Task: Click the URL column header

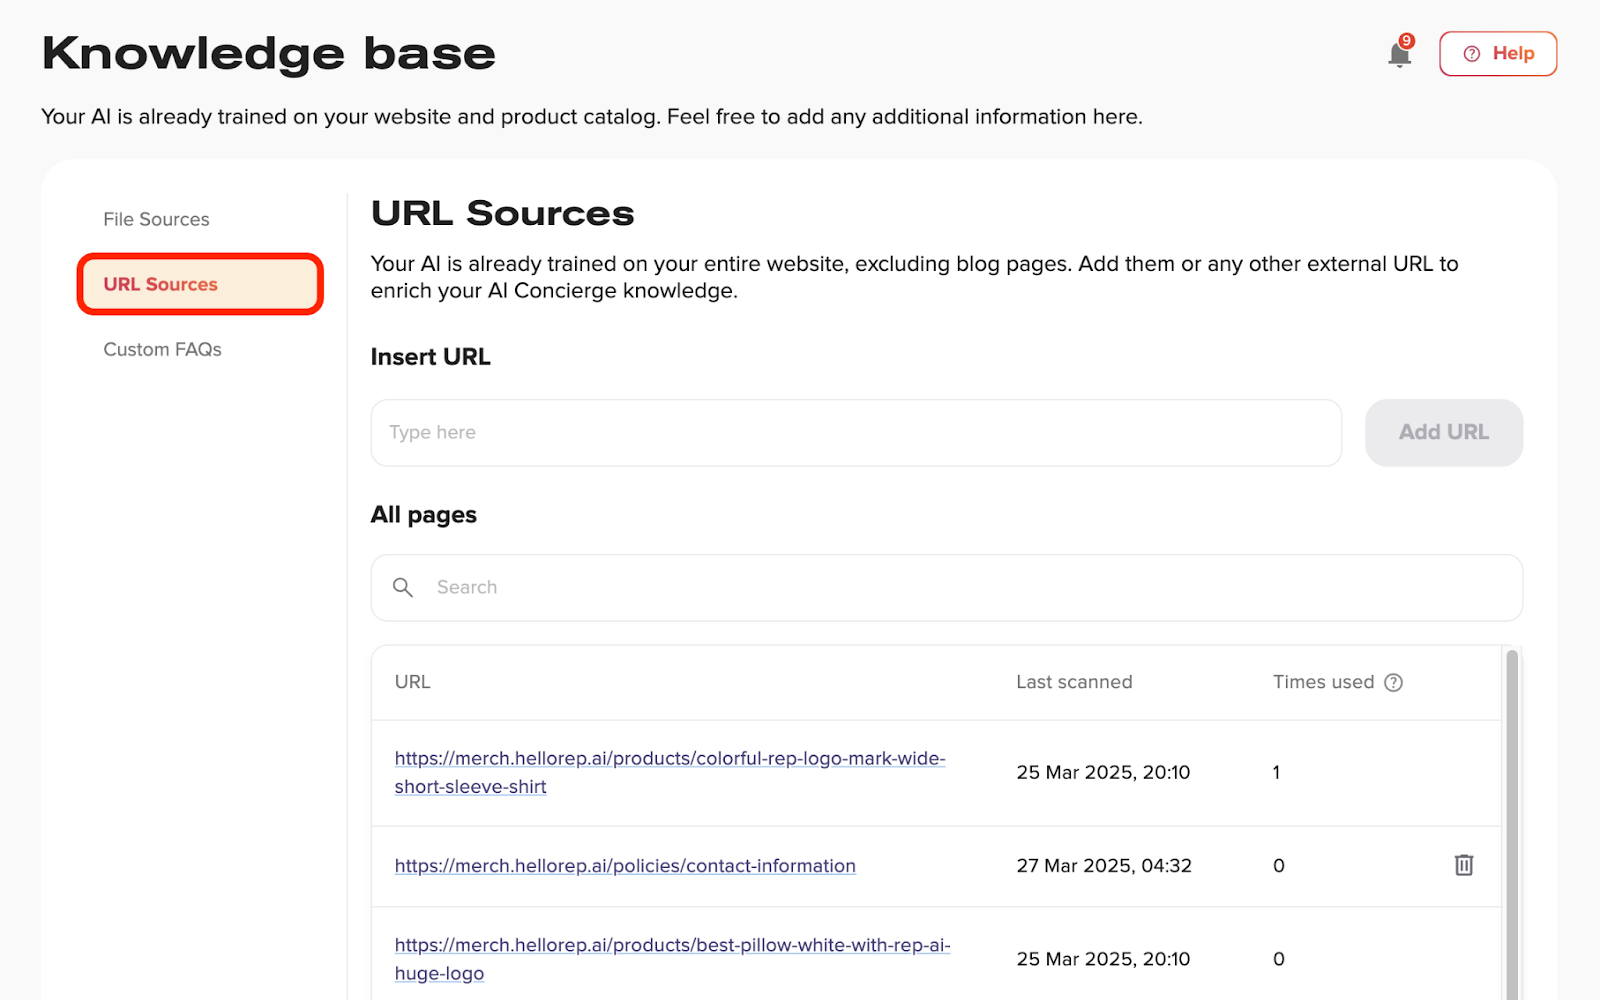Action: 412,682
